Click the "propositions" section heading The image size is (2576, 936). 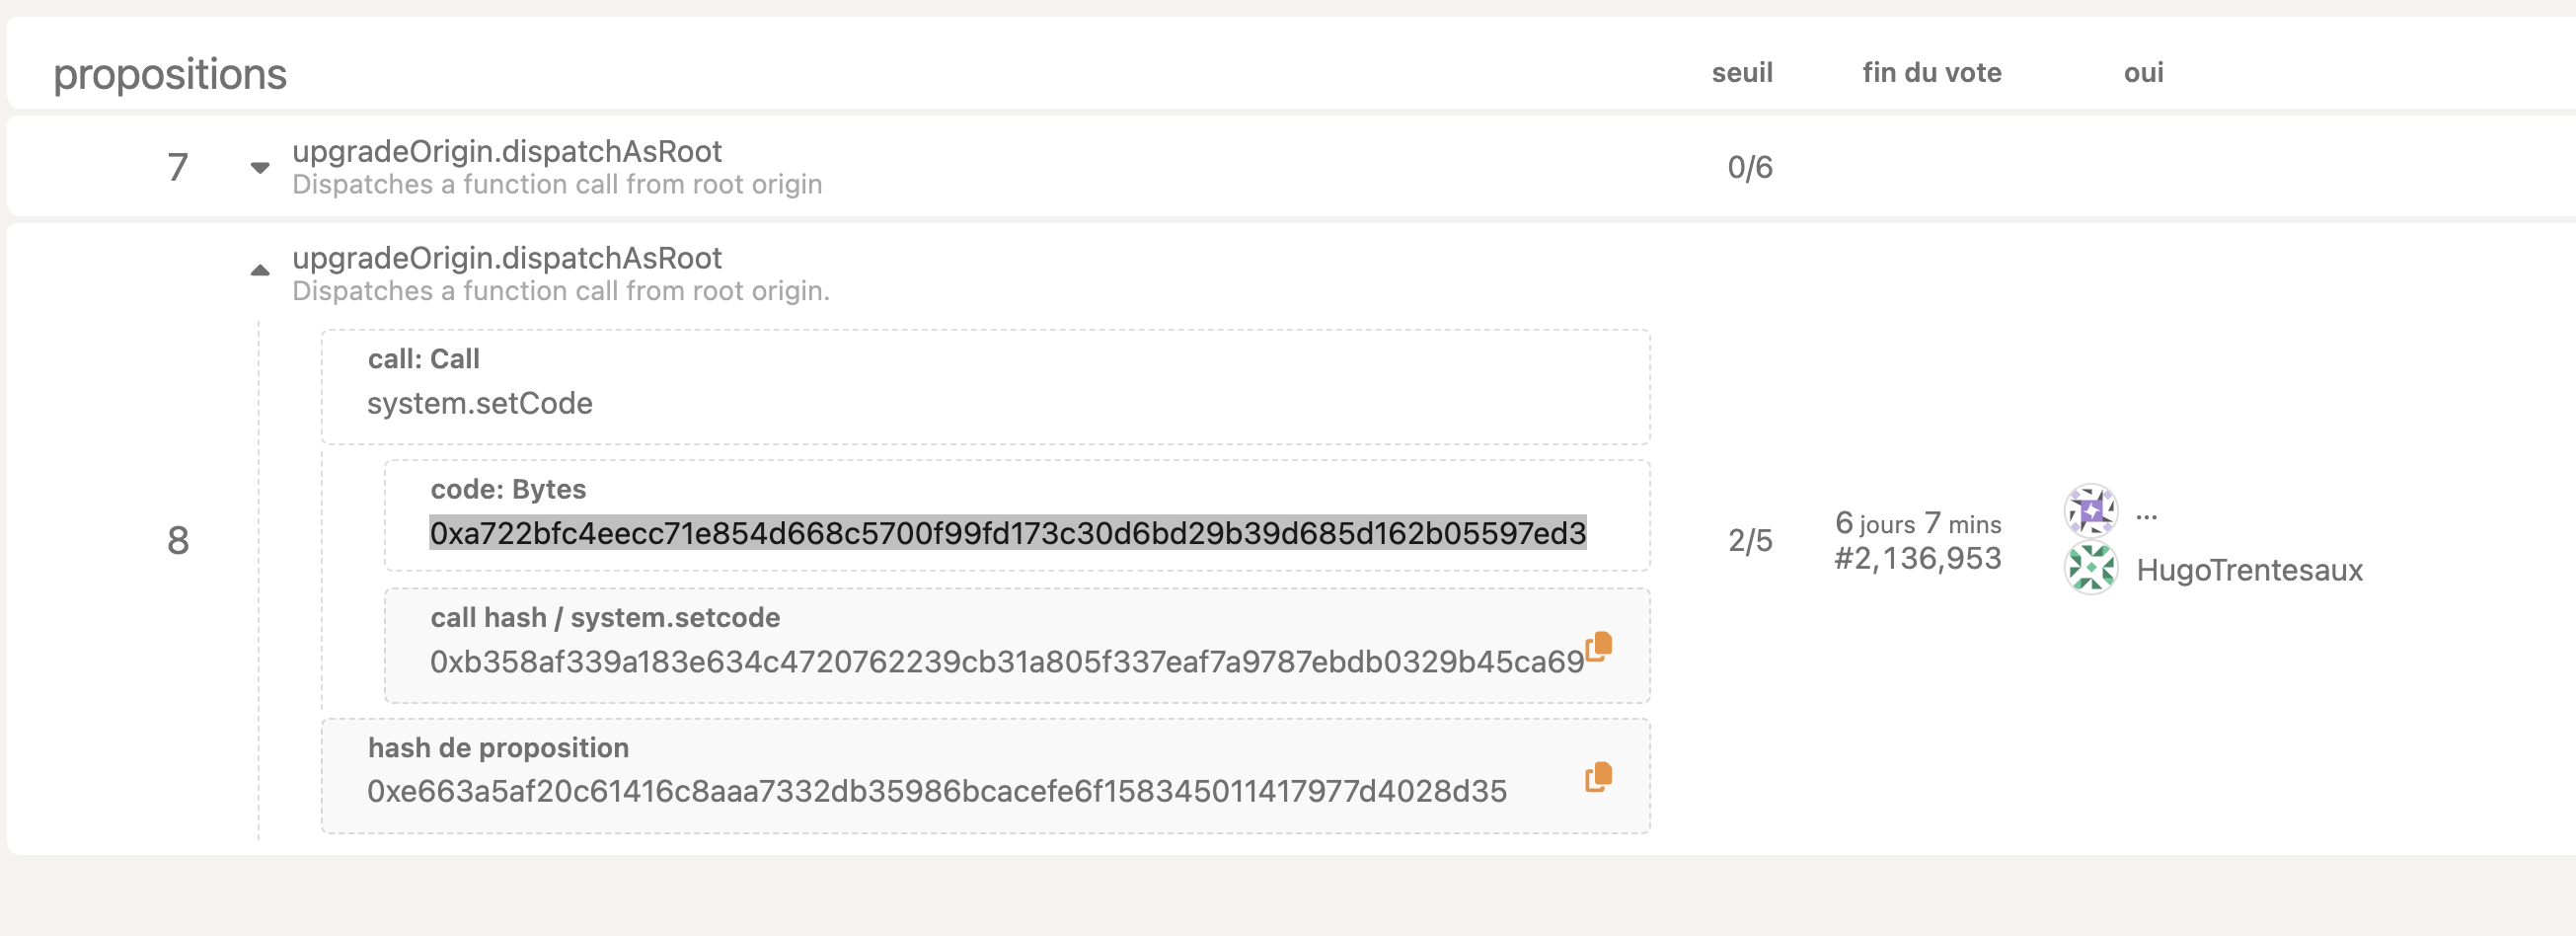(170, 74)
